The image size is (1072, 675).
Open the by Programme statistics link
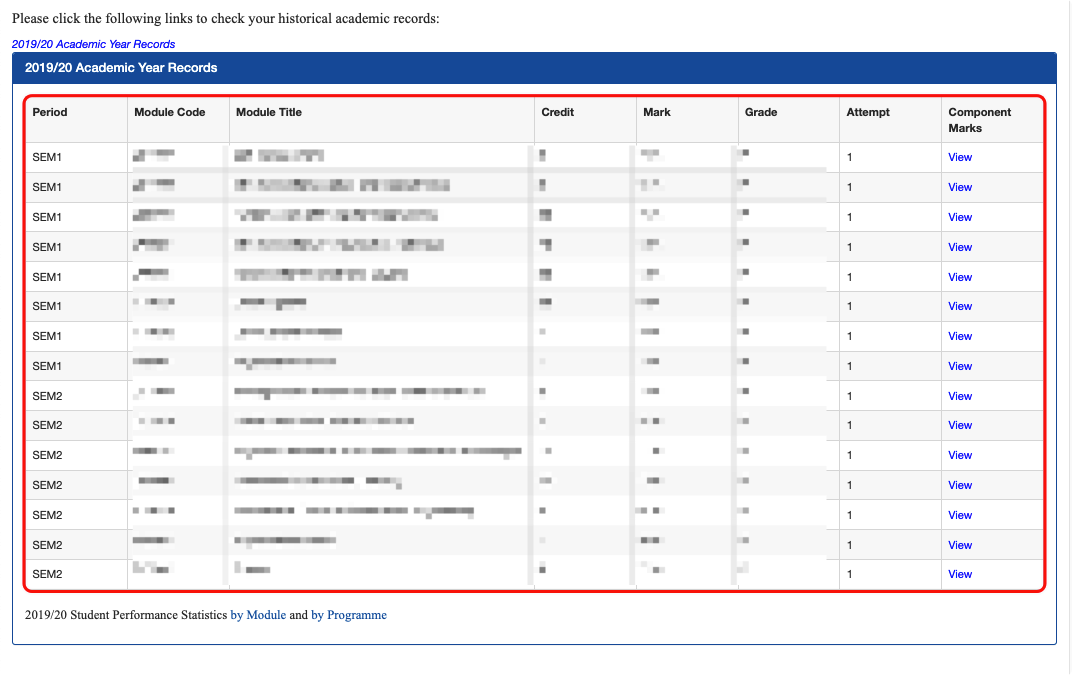point(348,615)
